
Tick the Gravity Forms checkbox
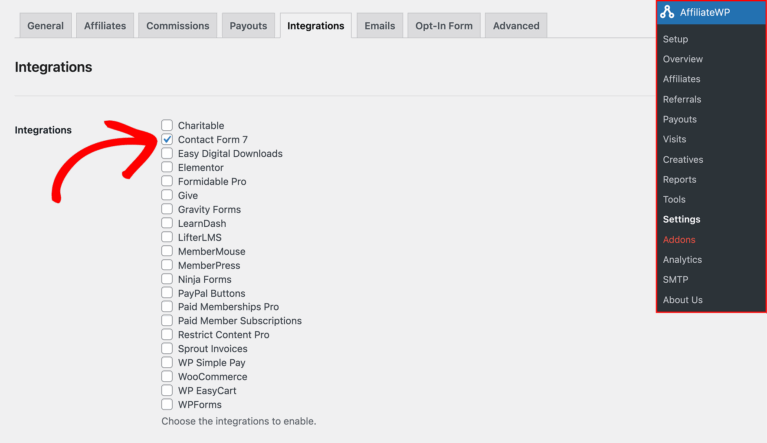tap(167, 209)
